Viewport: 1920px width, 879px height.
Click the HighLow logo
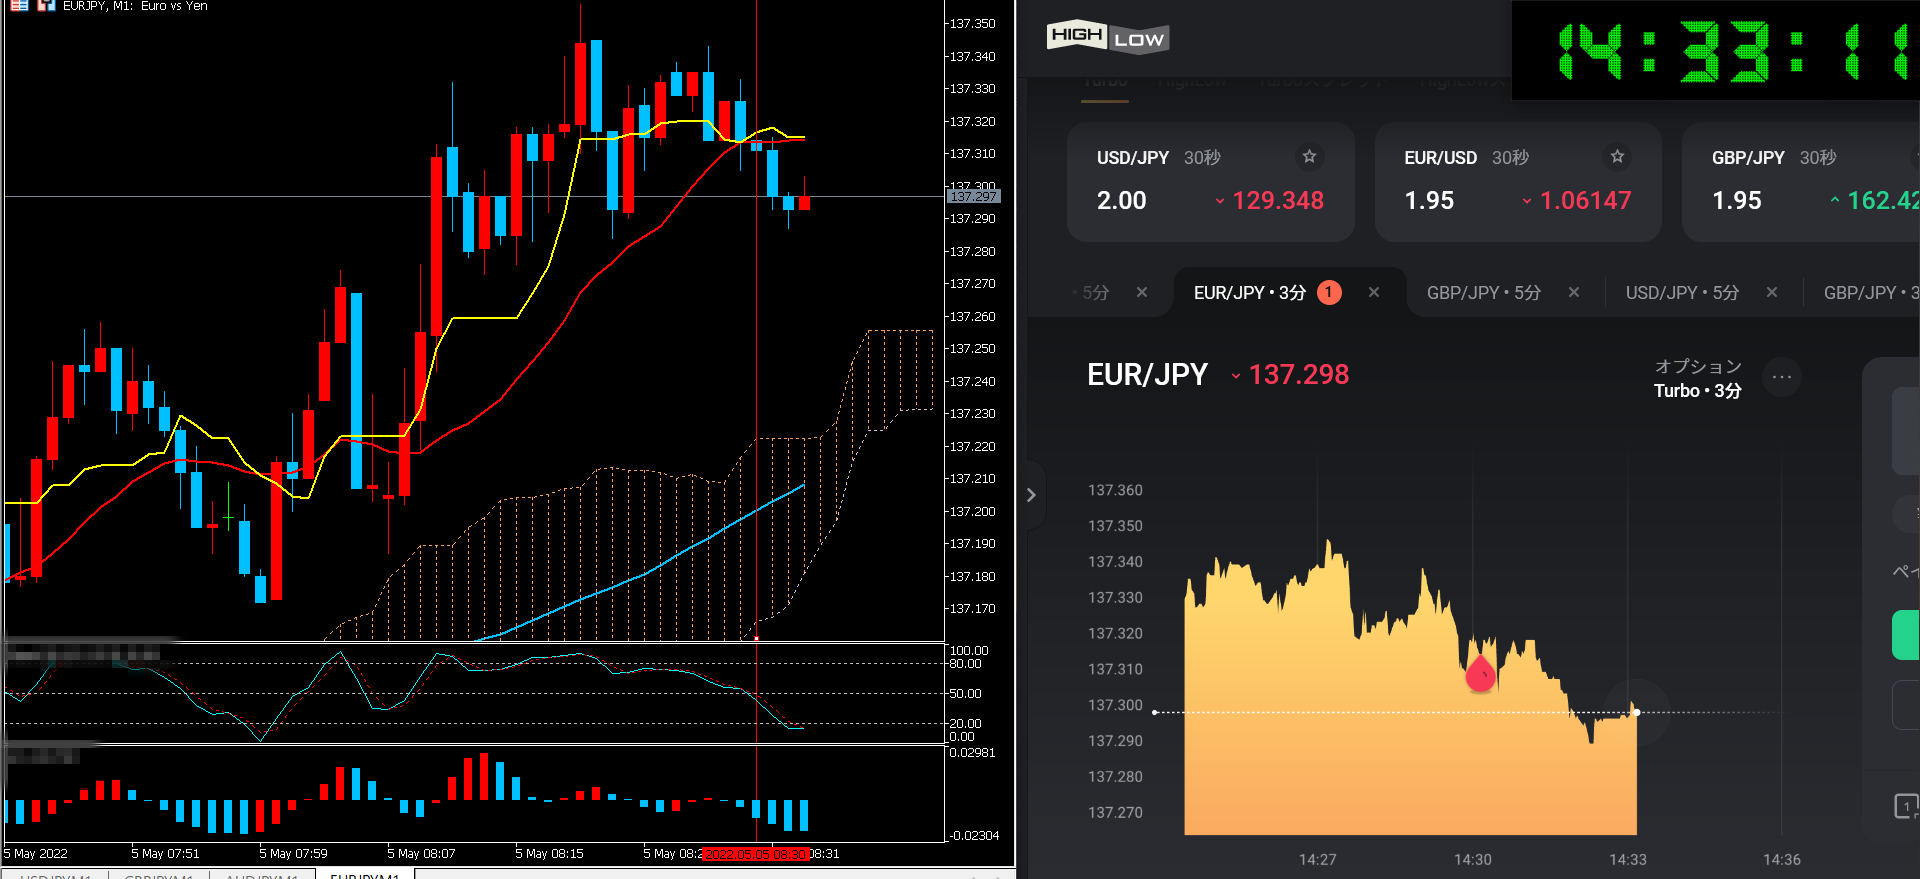click(1108, 37)
